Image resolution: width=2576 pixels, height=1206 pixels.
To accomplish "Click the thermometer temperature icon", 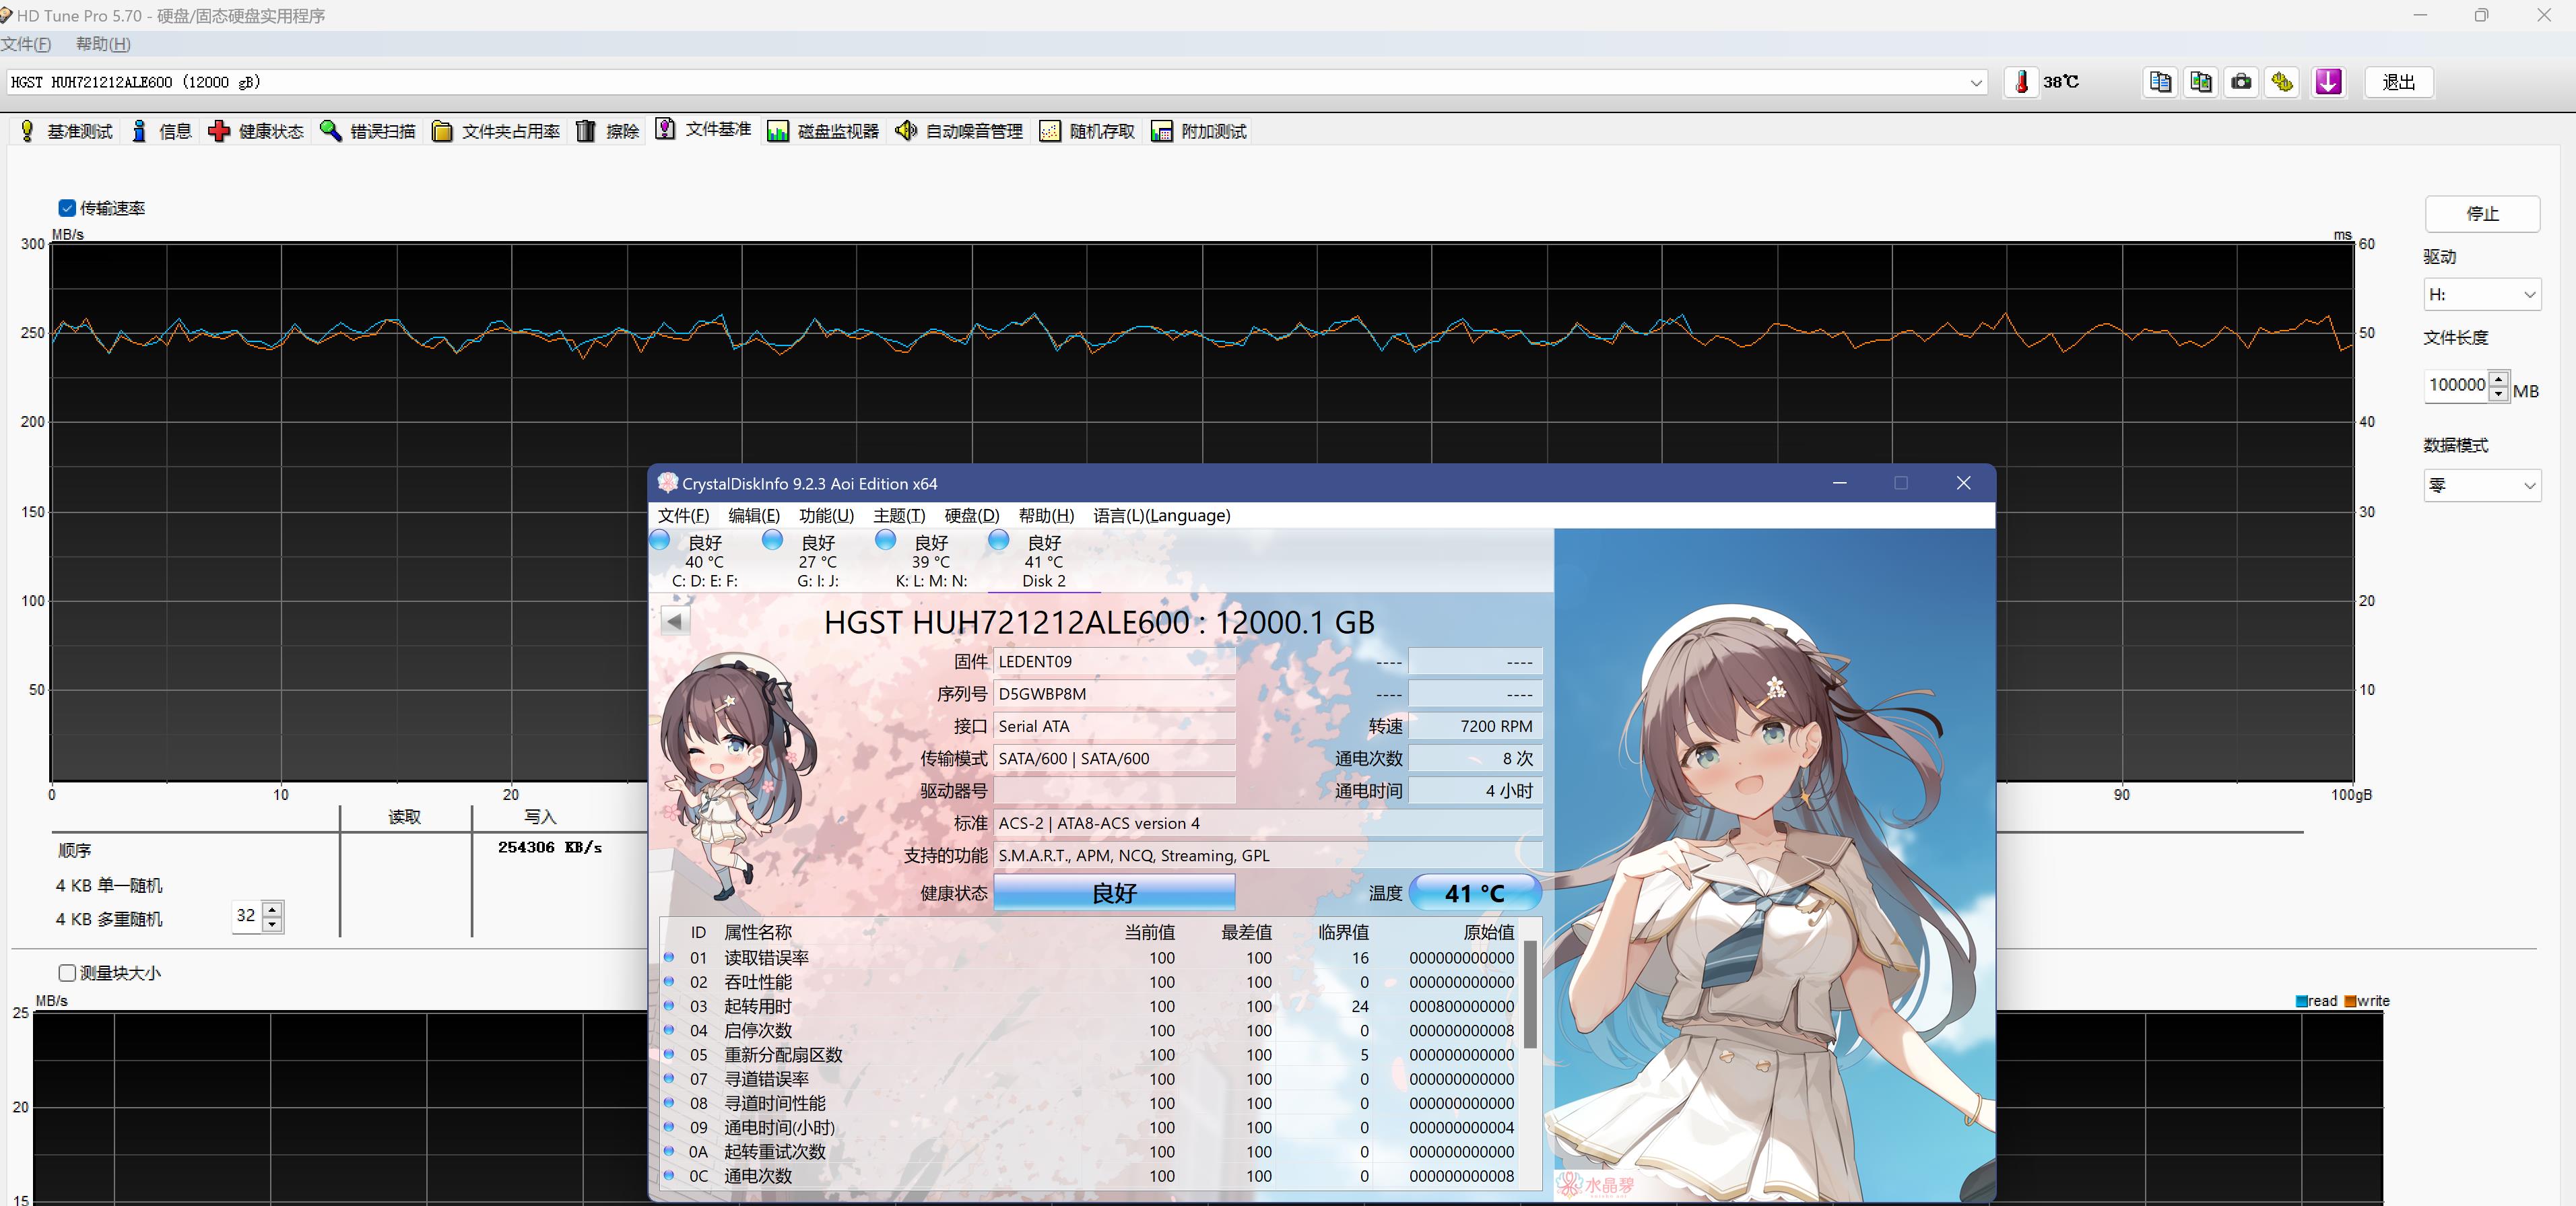I will (2021, 82).
